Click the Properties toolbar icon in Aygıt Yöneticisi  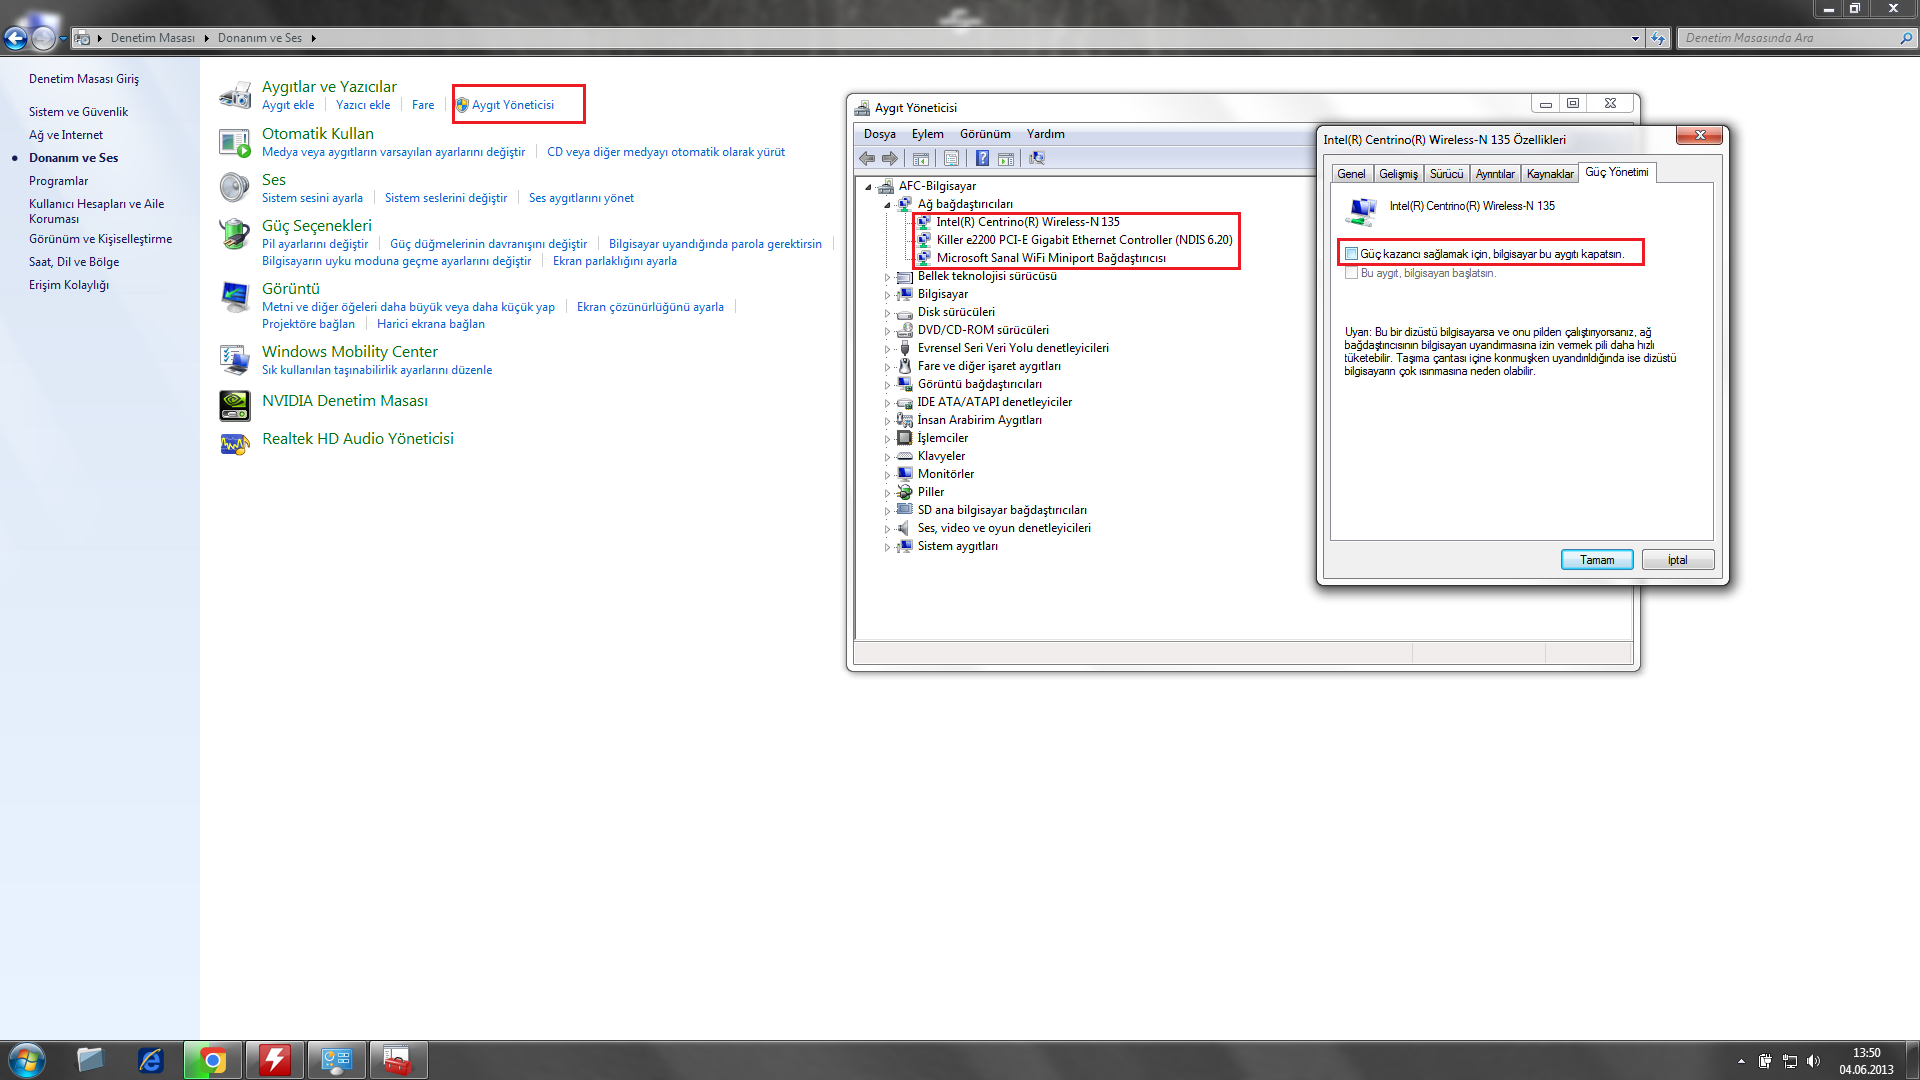[x=951, y=158]
